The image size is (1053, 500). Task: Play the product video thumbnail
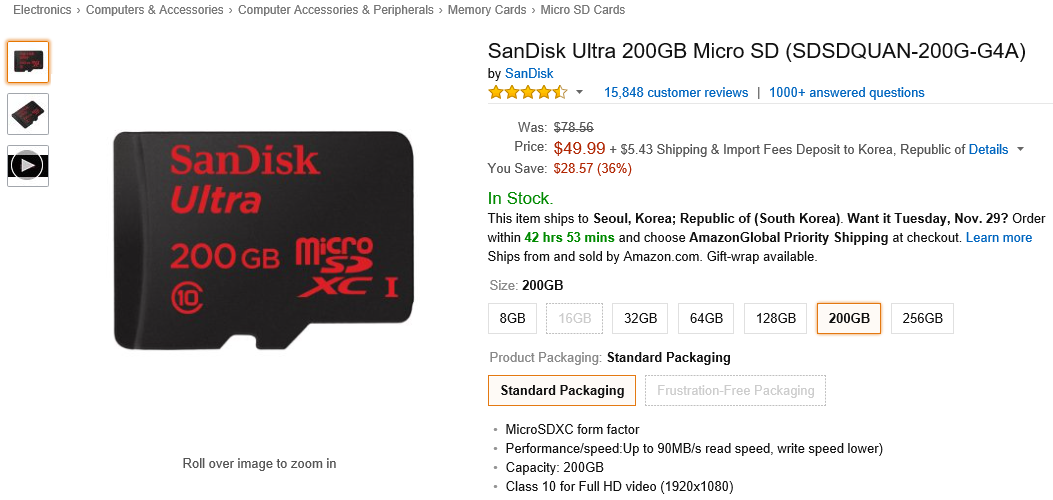pos(28,166)
